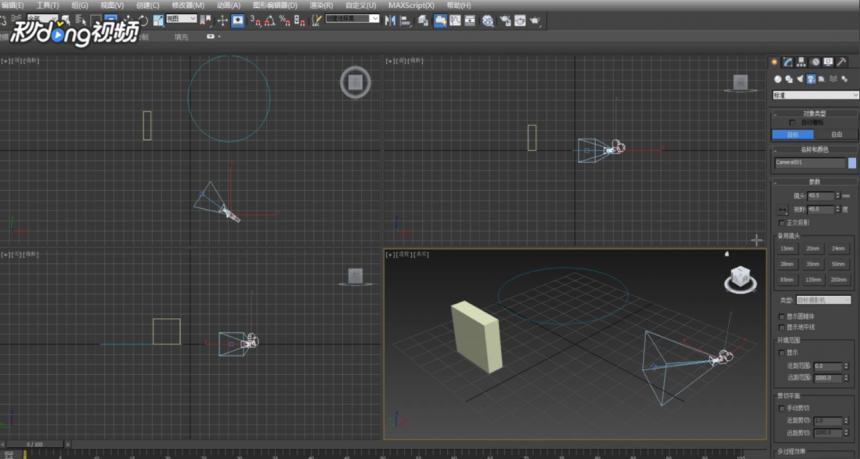Open the 创建(C) menu
The image size is (860, 459).
[x=148, y=5]
